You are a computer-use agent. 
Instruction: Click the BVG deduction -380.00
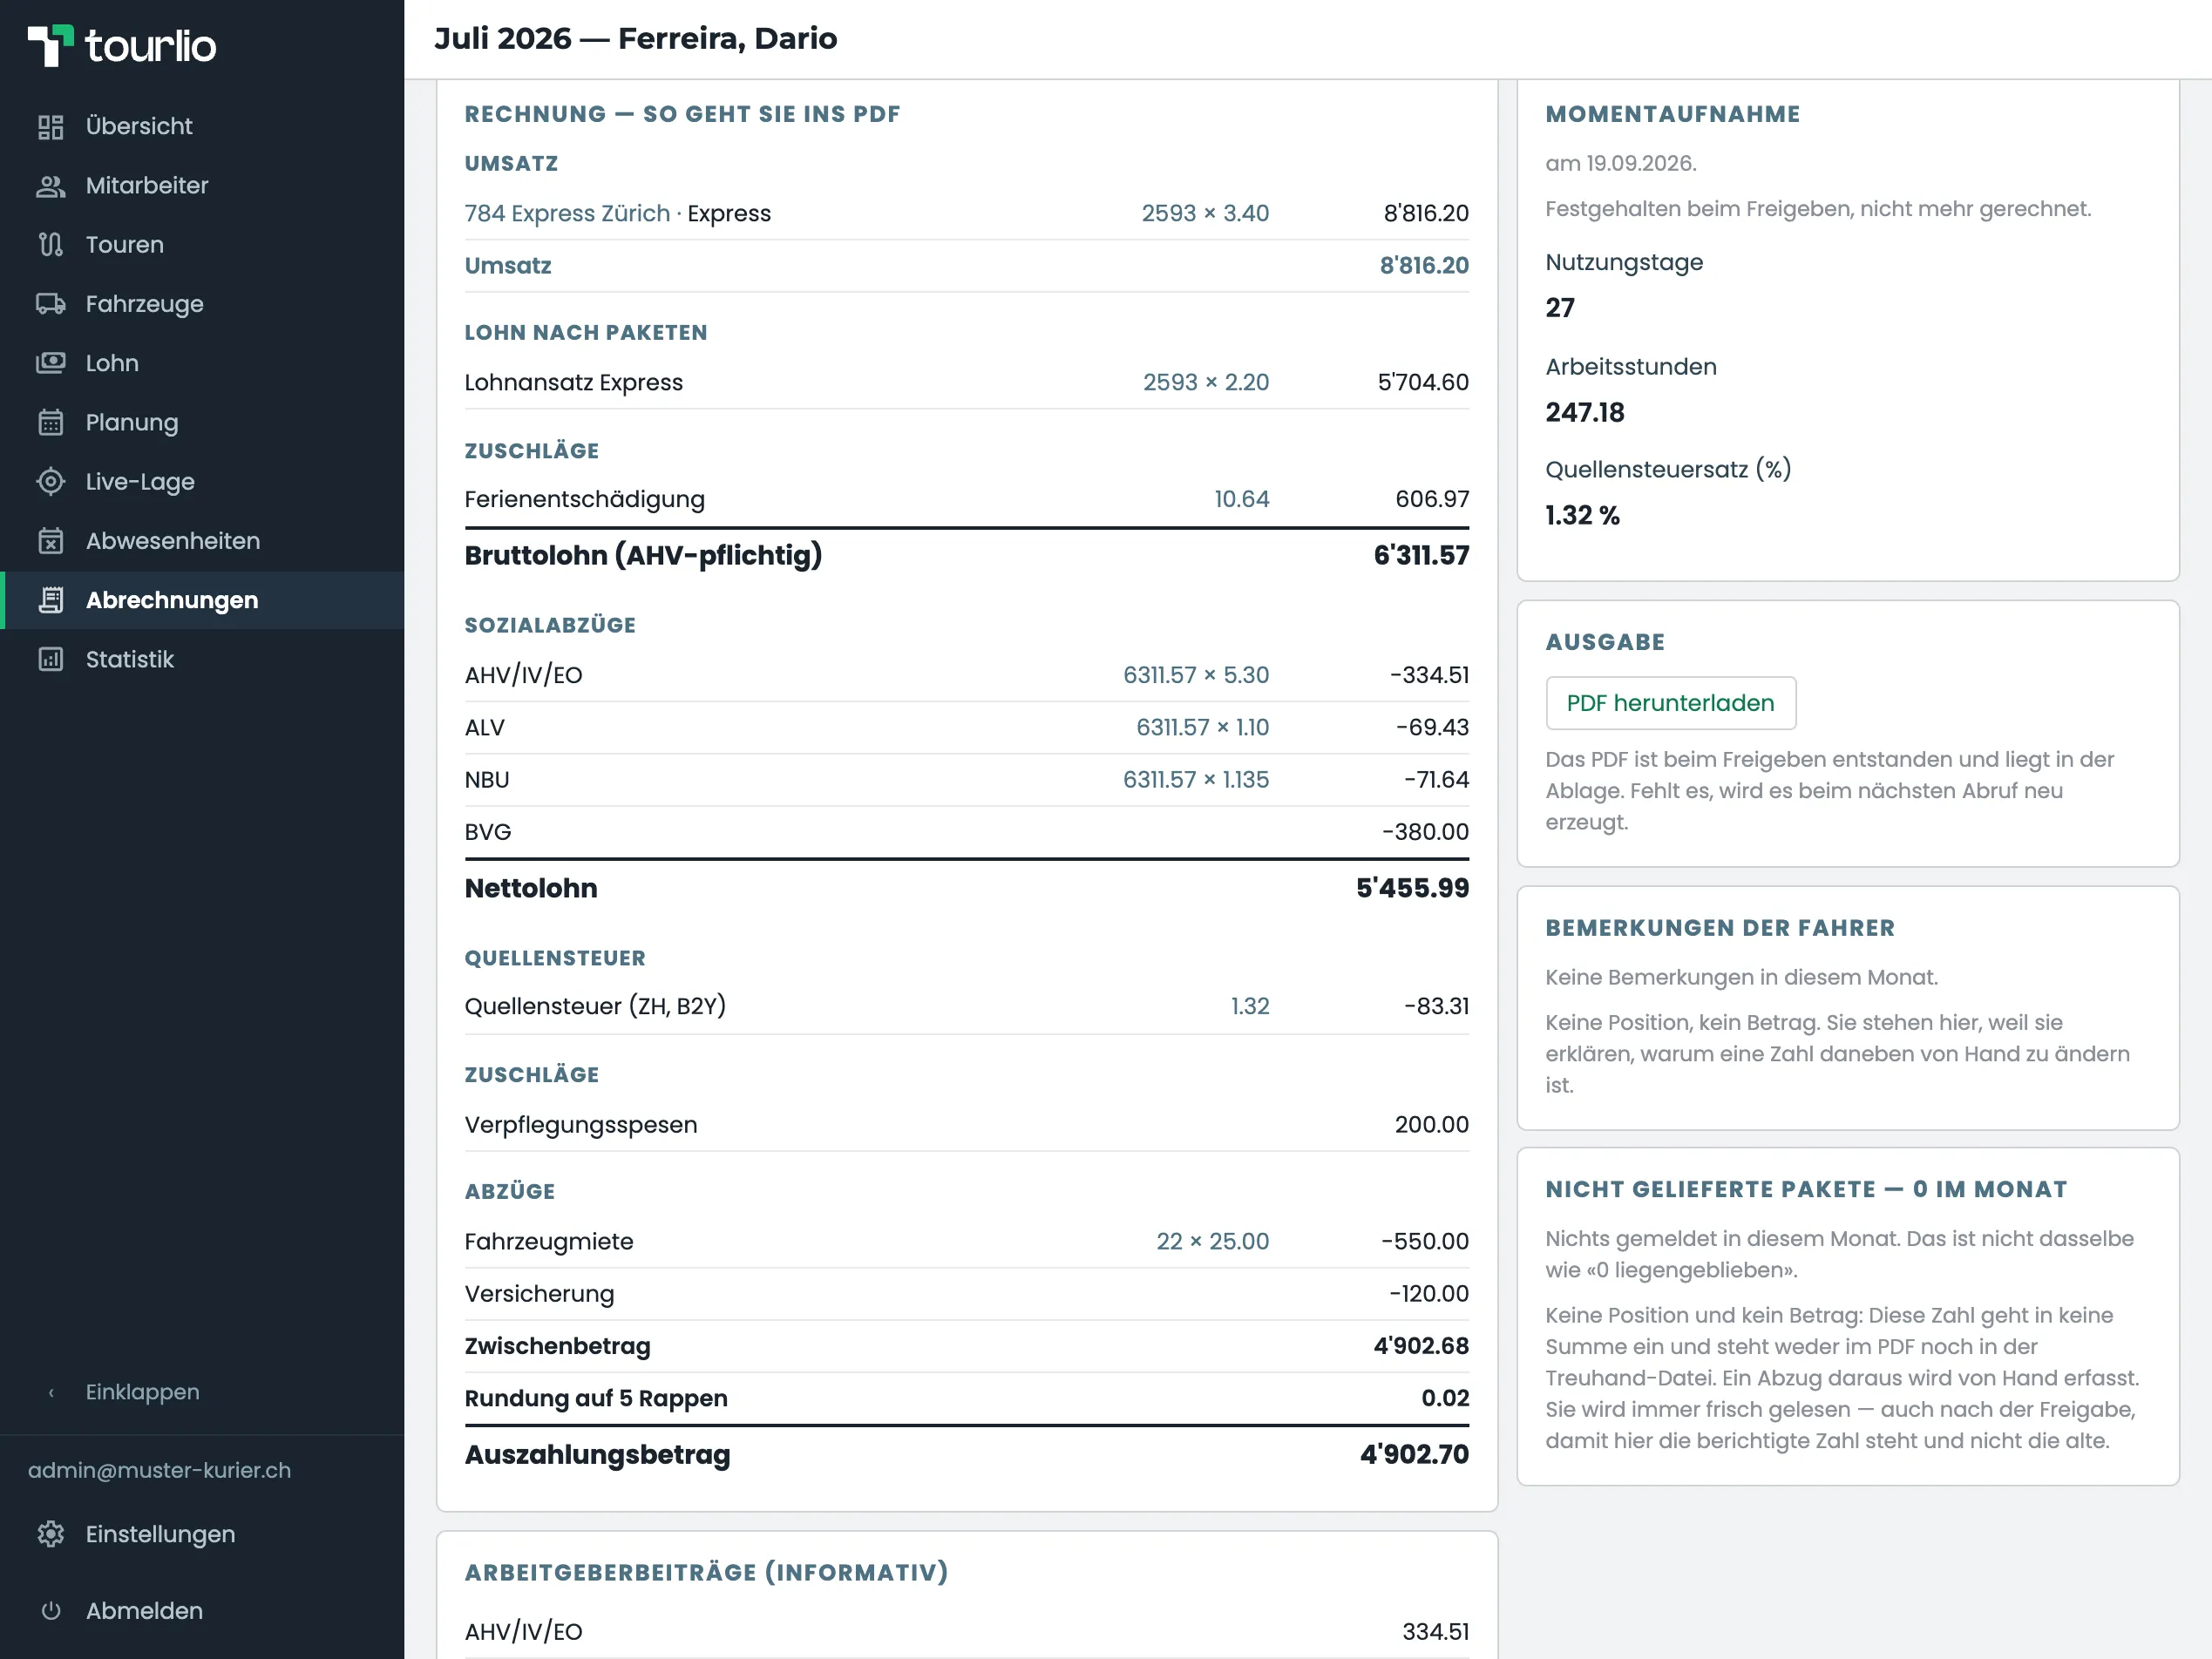tap(1425, 832)
